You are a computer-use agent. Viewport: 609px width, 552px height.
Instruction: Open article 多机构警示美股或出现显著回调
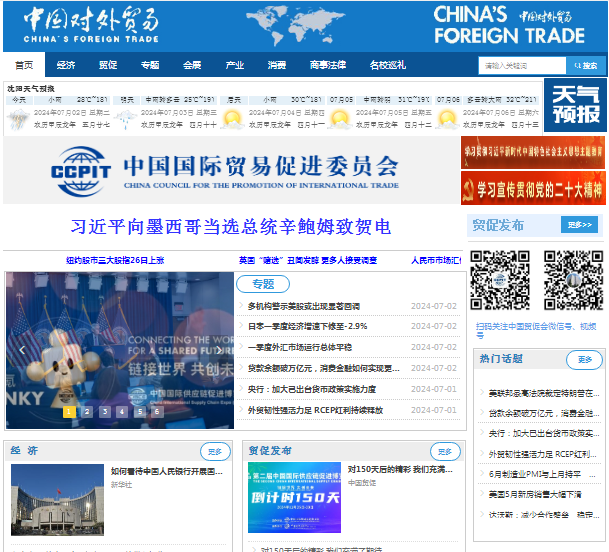click(304, 306)
